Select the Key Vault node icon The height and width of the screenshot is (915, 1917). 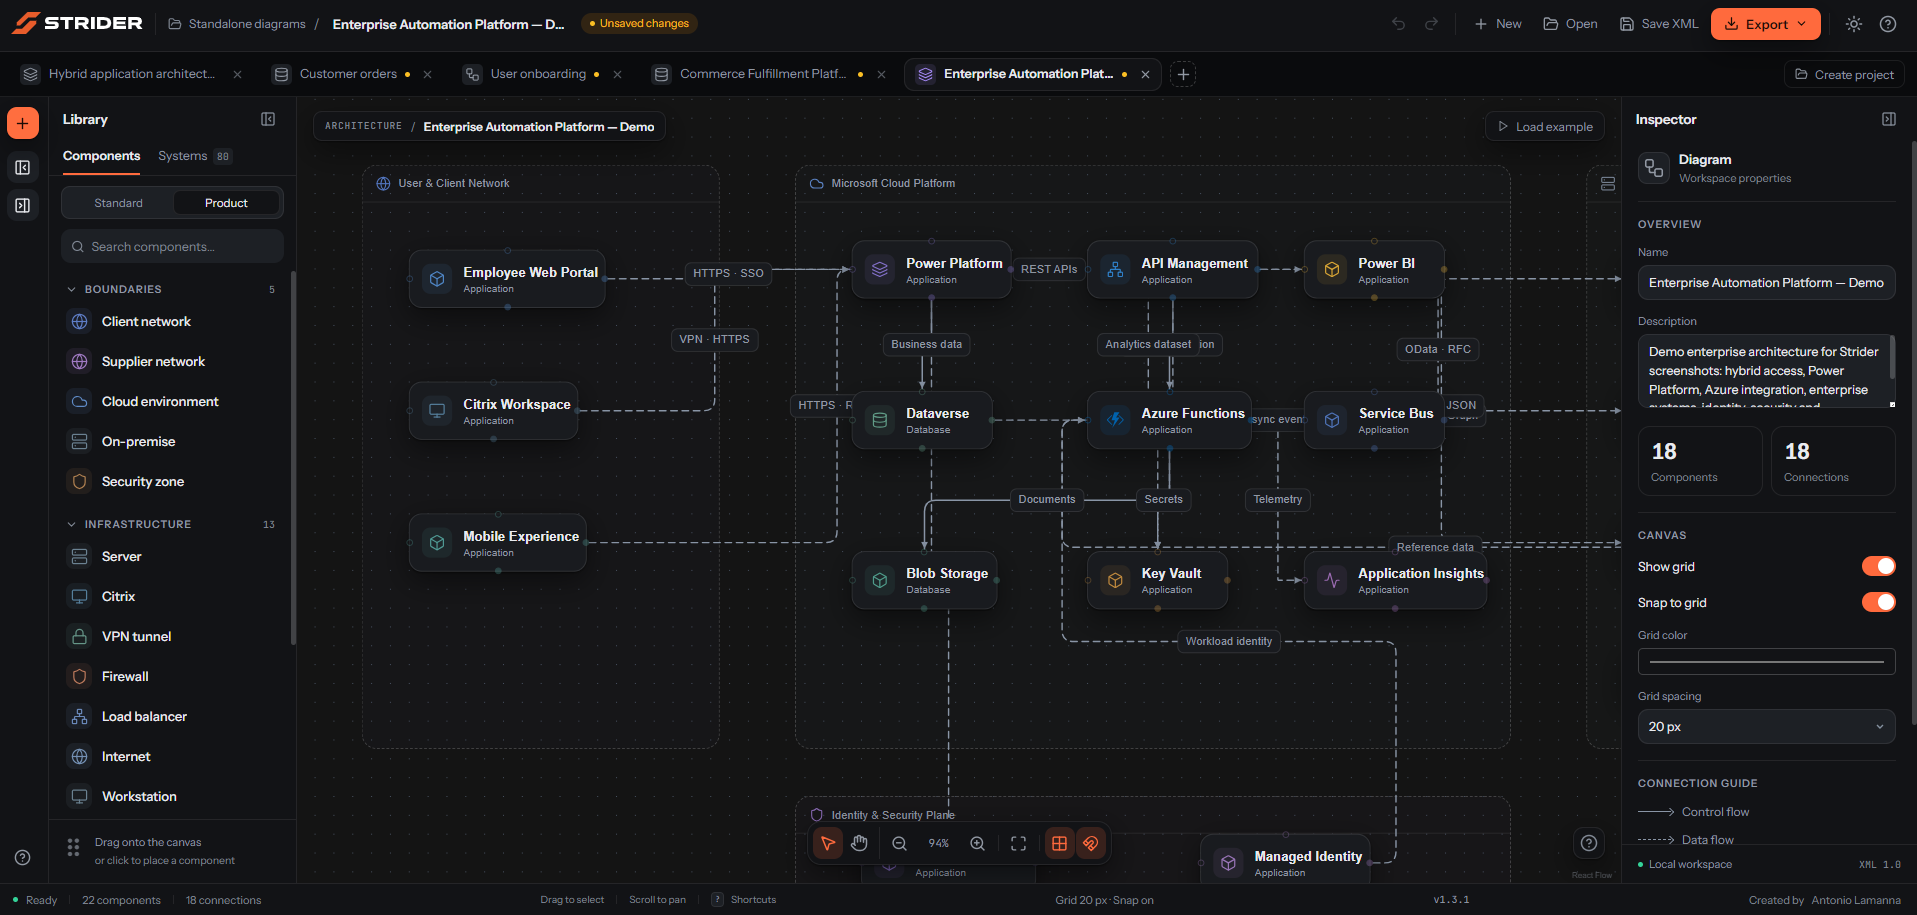pyautogui.click(x=1115, y=580)
